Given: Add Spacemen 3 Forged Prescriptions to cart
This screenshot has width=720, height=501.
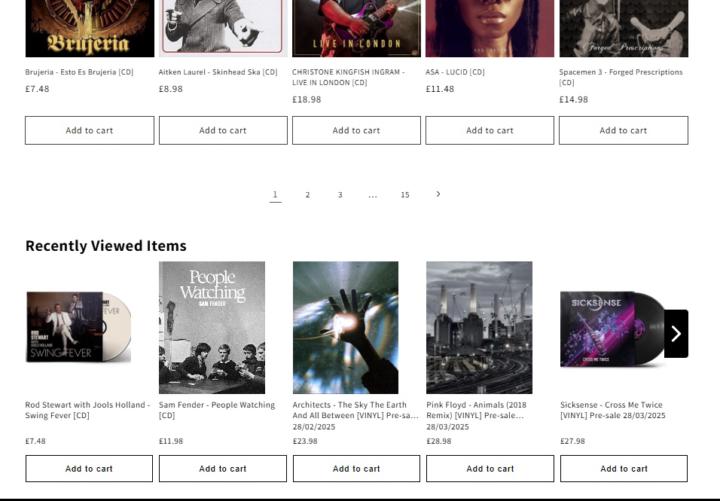Looking at the screenshot, I should click(624, 130).
